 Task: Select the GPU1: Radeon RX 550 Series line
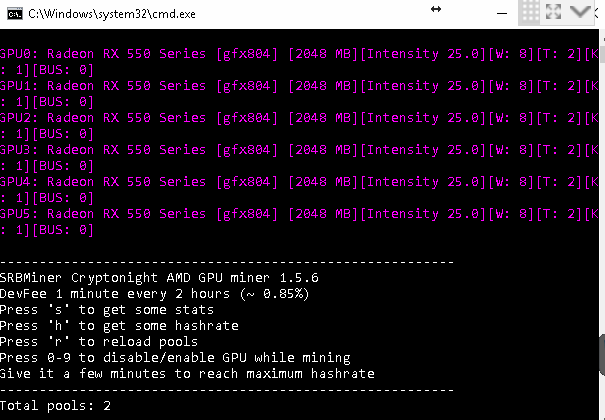pos(299,86)
